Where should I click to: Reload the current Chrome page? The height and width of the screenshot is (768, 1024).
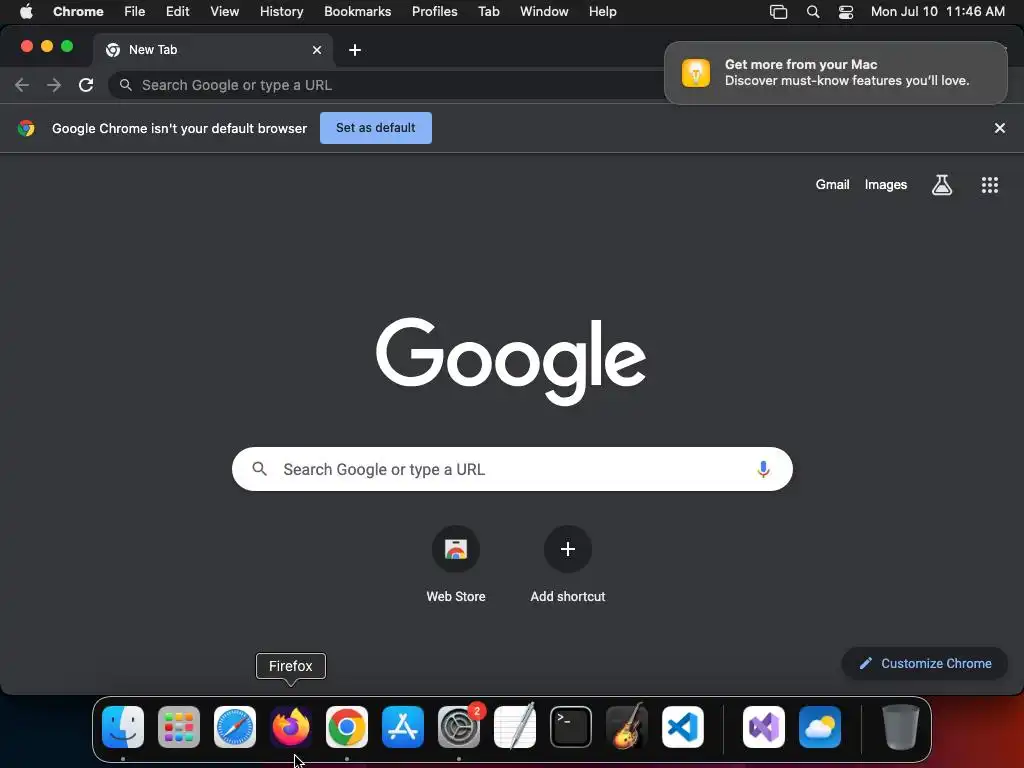tap(86, 85)
